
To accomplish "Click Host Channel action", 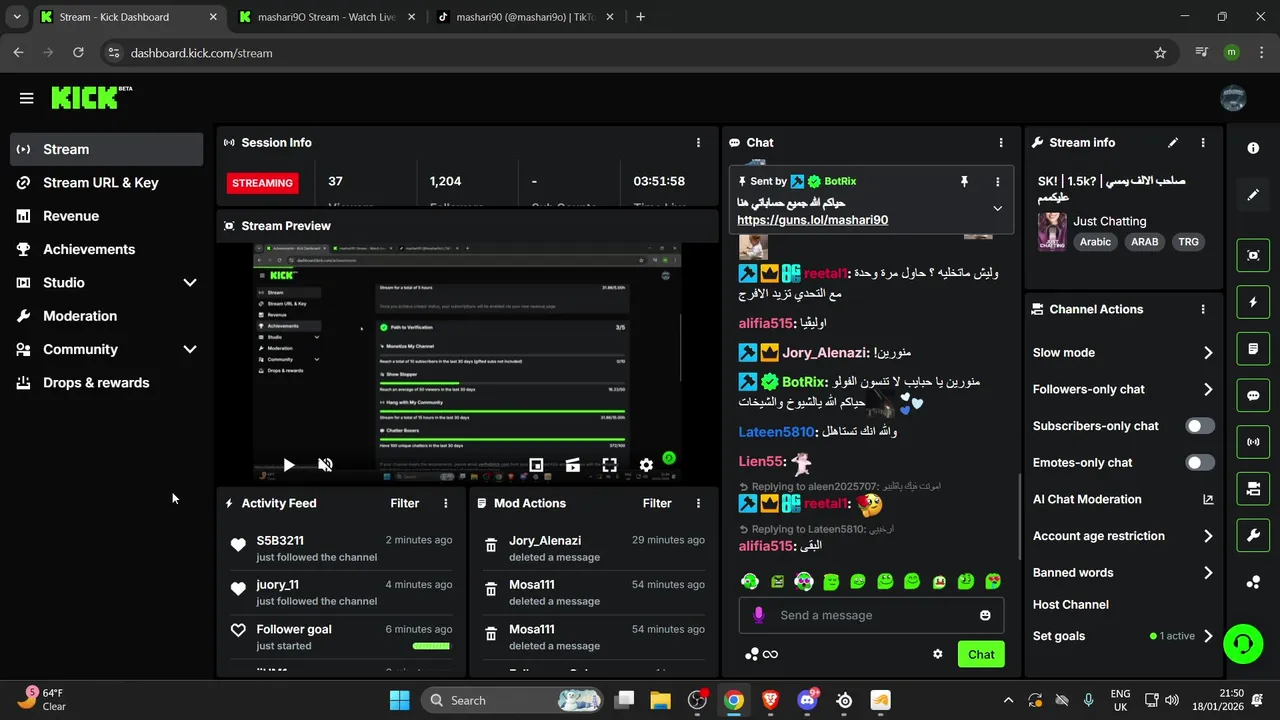I will pos(1071,605).
